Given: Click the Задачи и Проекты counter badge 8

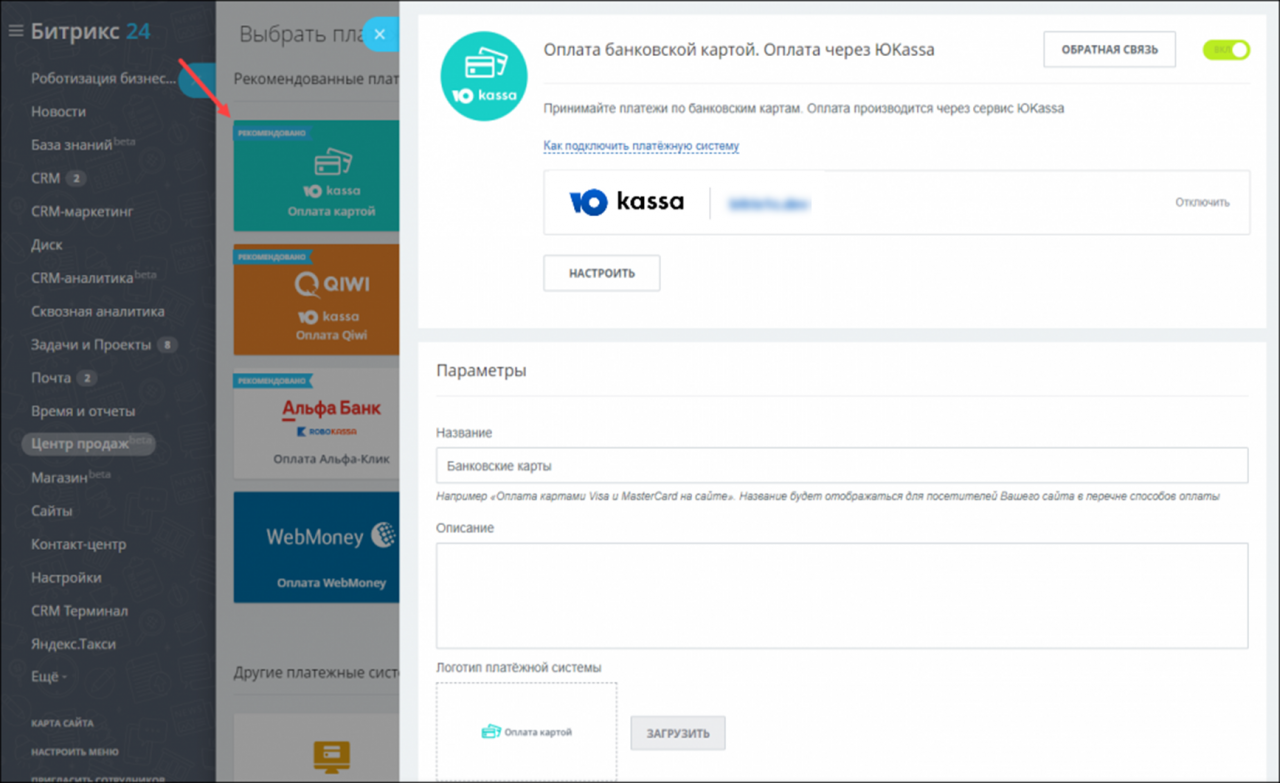Looking at the screenshot, I should 167,345.
